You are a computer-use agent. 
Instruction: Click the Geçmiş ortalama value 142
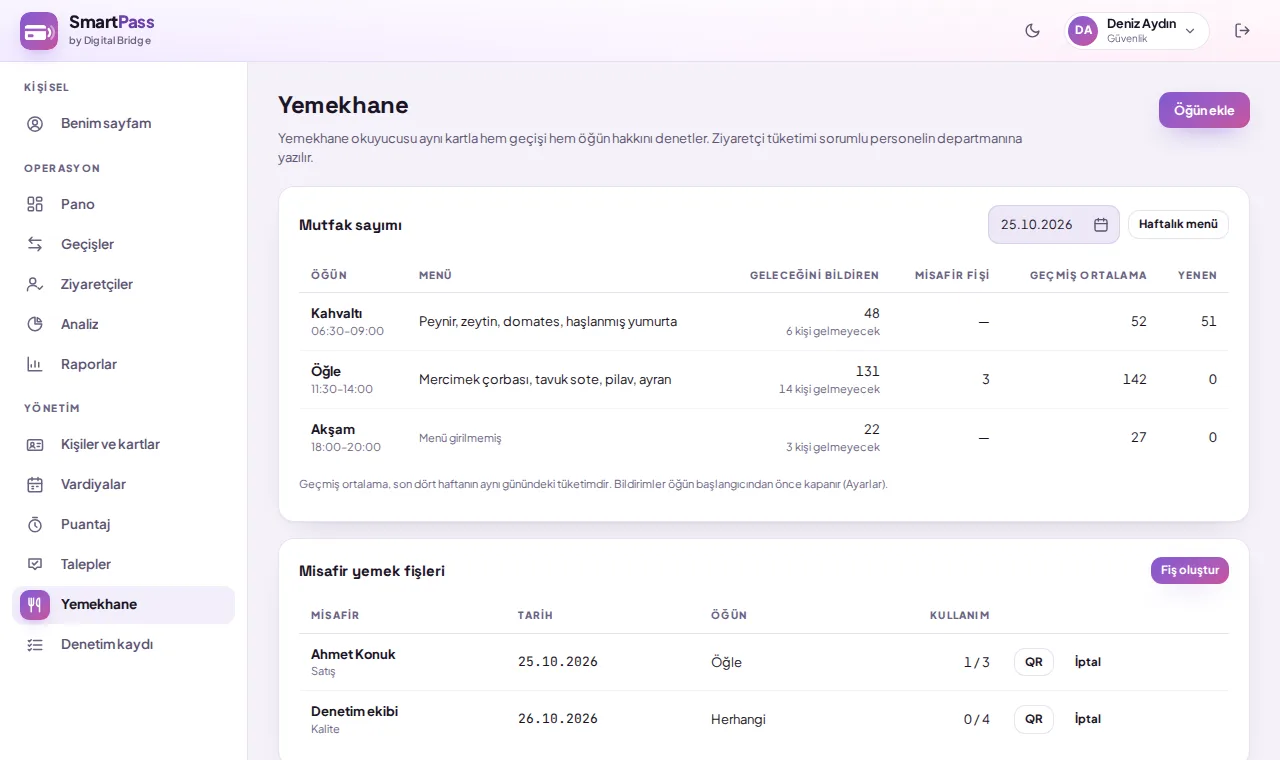[x=1135, y=379]
